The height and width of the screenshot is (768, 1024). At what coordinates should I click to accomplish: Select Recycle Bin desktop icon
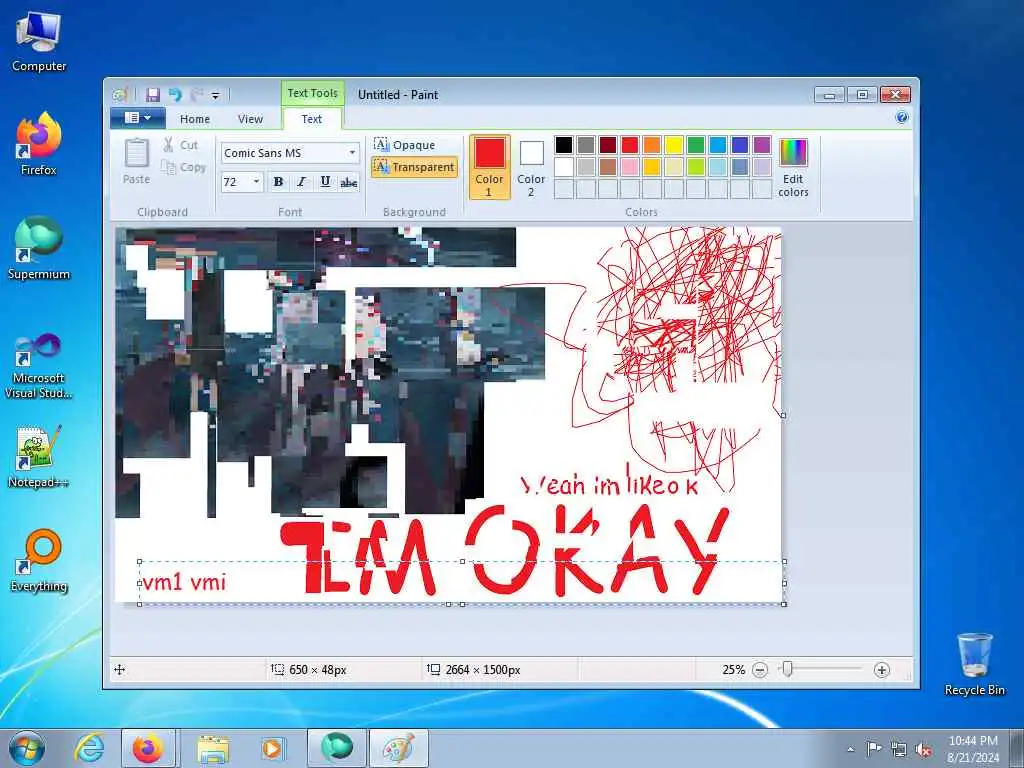(x=974, y=664)
